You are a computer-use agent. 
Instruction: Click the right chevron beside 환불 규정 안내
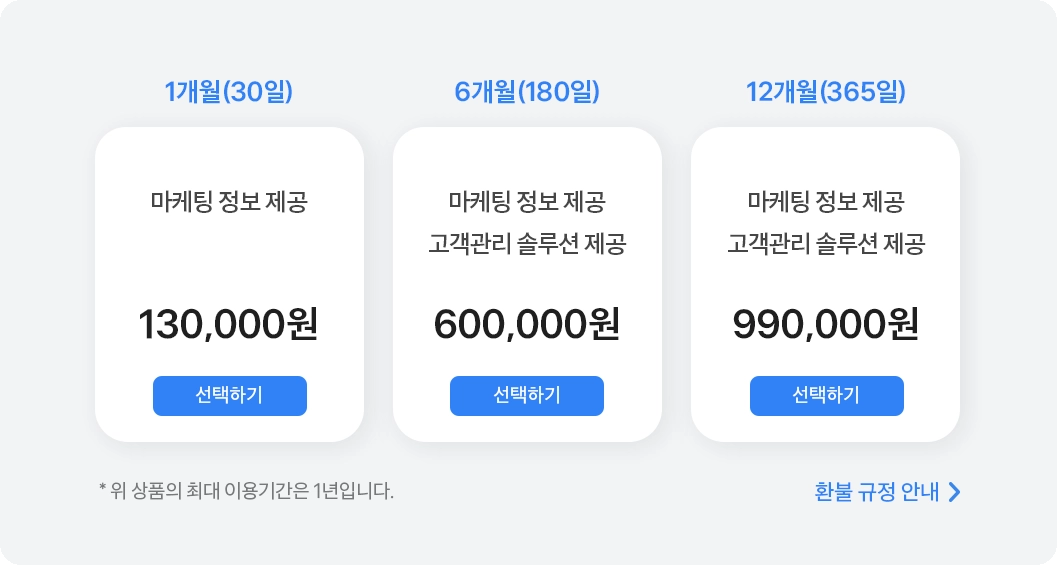(954, 492)
